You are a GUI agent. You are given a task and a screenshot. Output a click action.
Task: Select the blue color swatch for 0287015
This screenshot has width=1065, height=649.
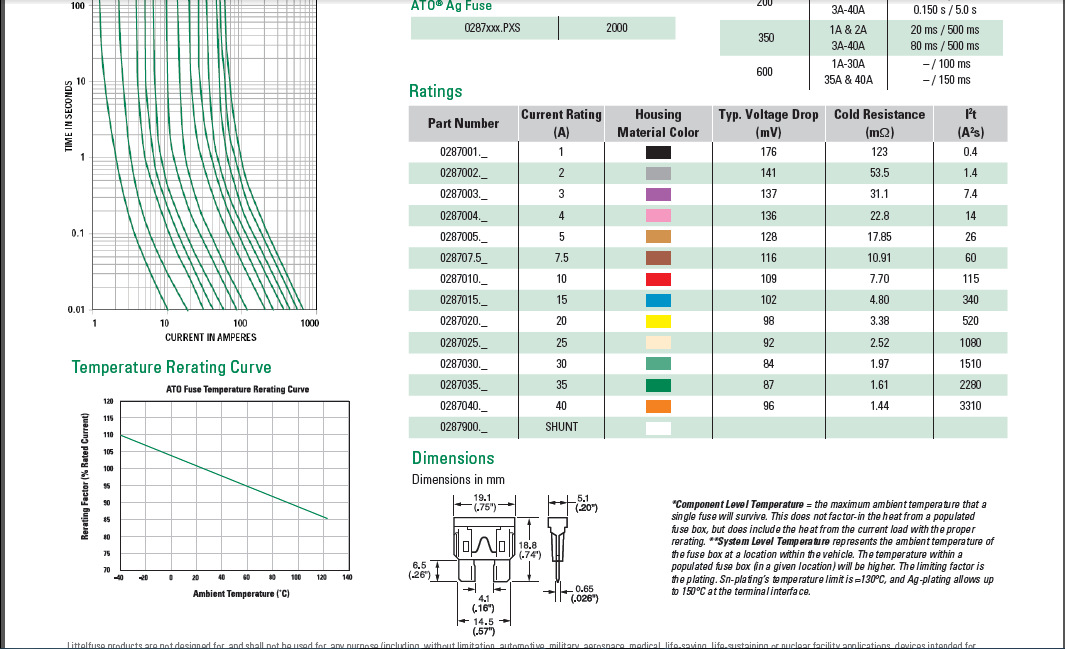click(x=658, y=300)
